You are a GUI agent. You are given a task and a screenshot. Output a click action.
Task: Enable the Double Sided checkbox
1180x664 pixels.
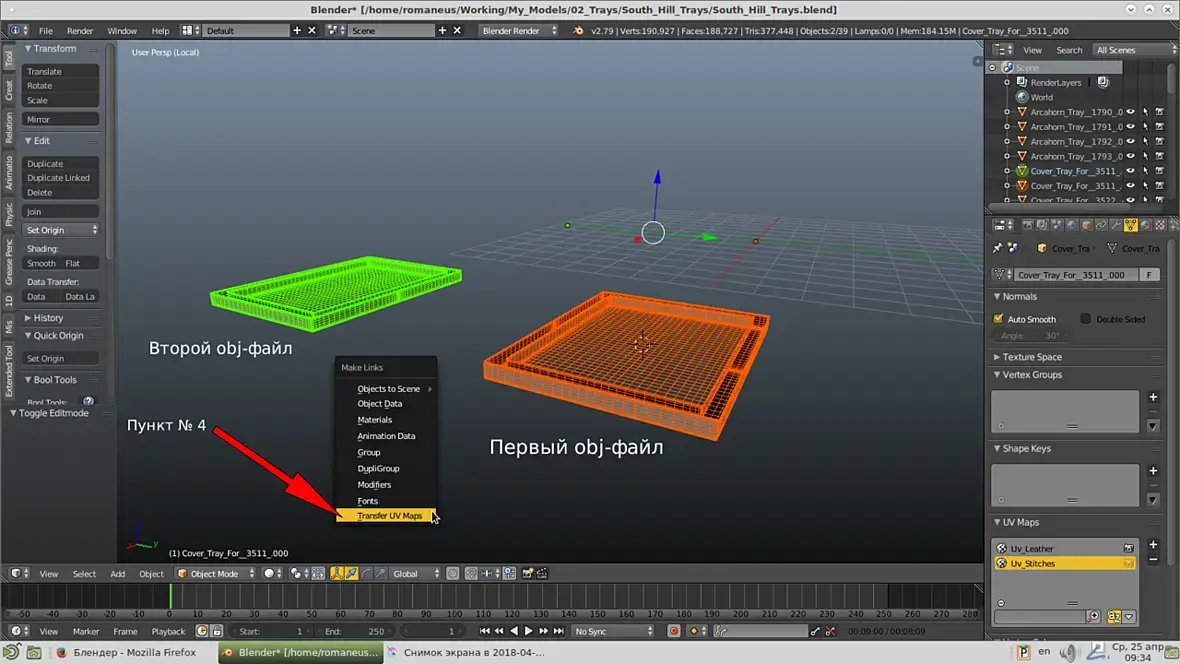coord(1085,318)
